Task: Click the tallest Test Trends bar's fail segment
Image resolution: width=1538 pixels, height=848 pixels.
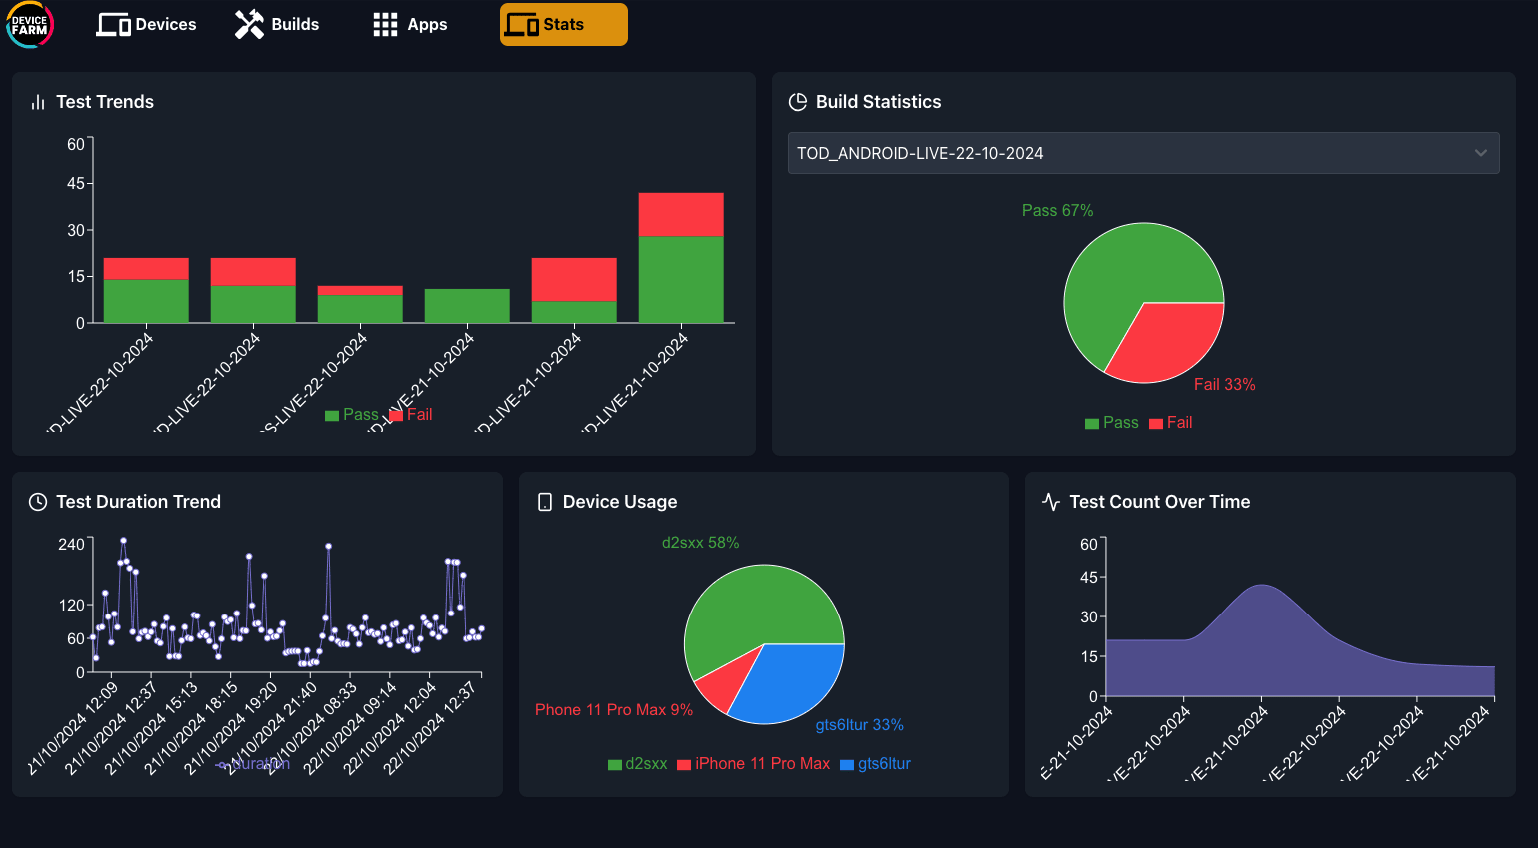Action: click(x=681, y=214)
